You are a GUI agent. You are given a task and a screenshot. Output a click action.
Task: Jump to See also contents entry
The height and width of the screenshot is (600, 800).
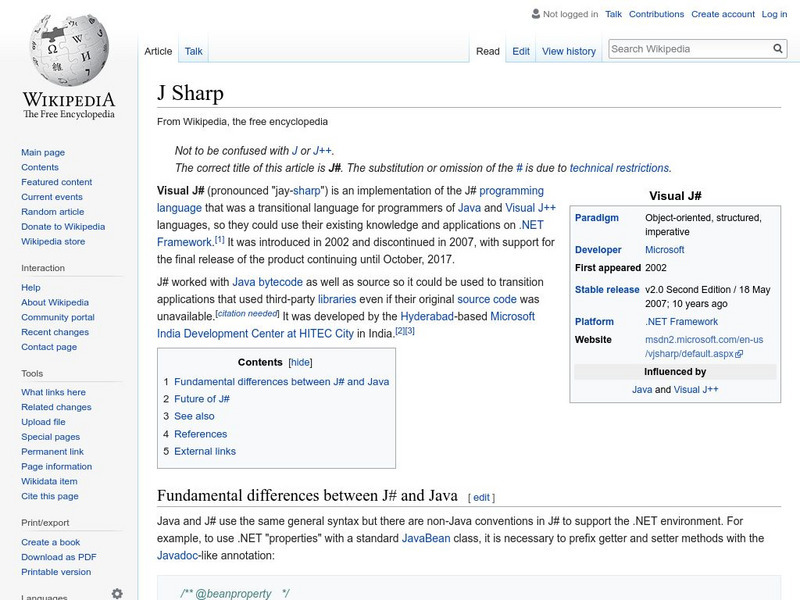pos(194,416)
